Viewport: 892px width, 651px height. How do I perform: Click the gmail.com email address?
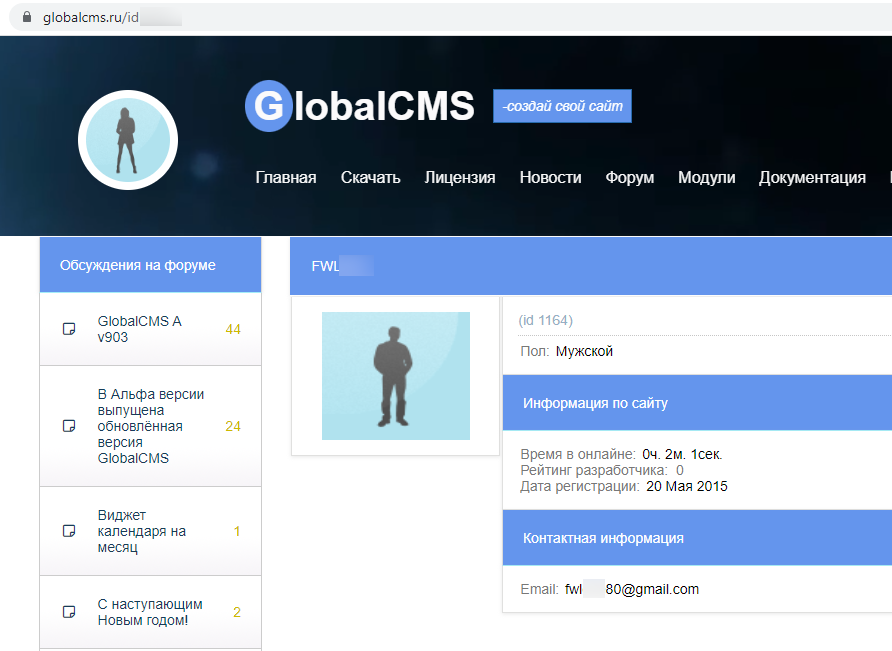[631, 589]
